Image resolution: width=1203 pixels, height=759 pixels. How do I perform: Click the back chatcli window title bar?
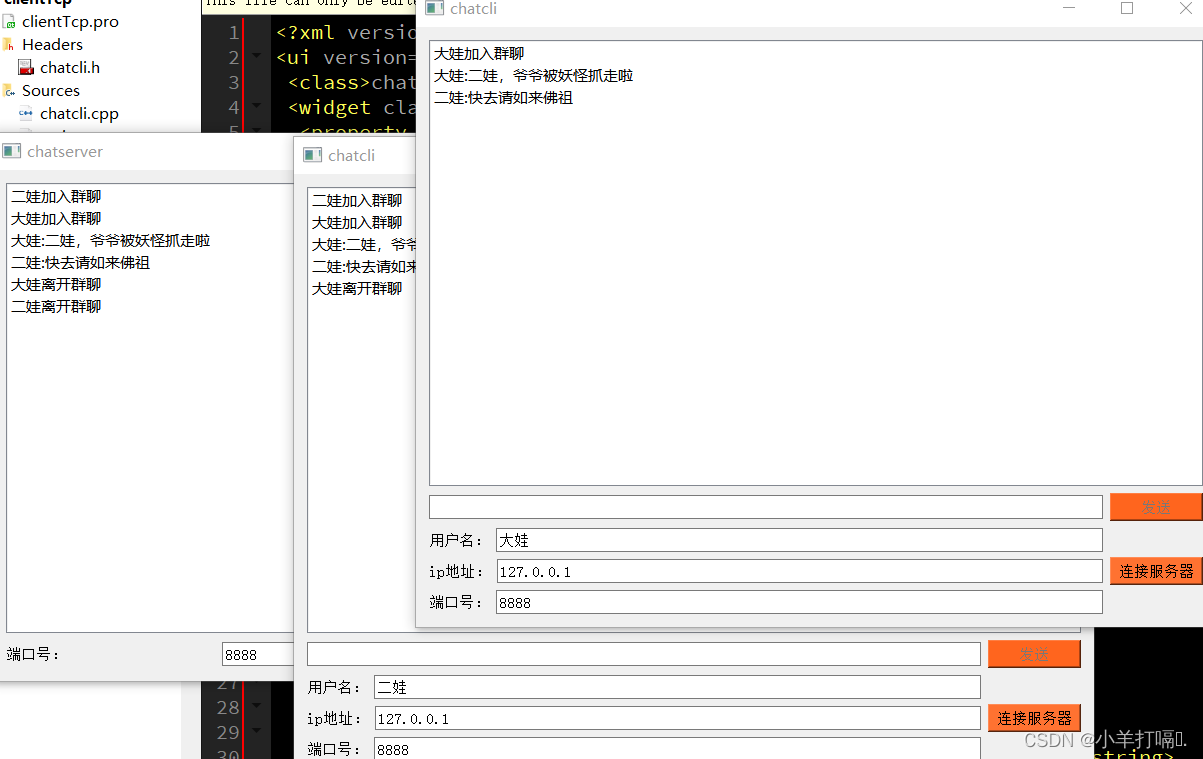(x=355, y=155)
